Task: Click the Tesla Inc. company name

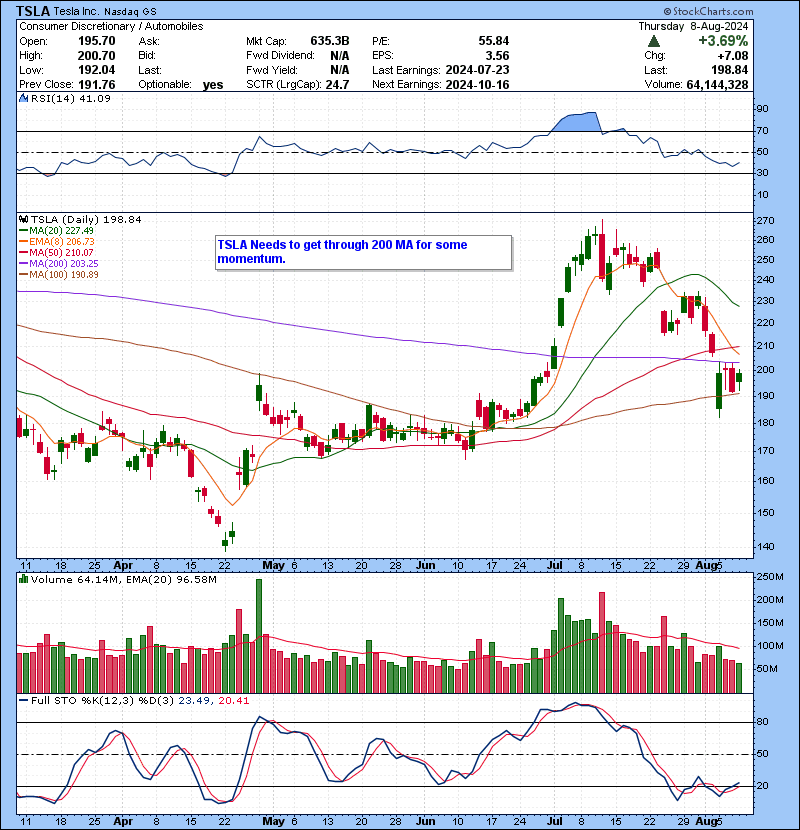Action: coord(76,12)
